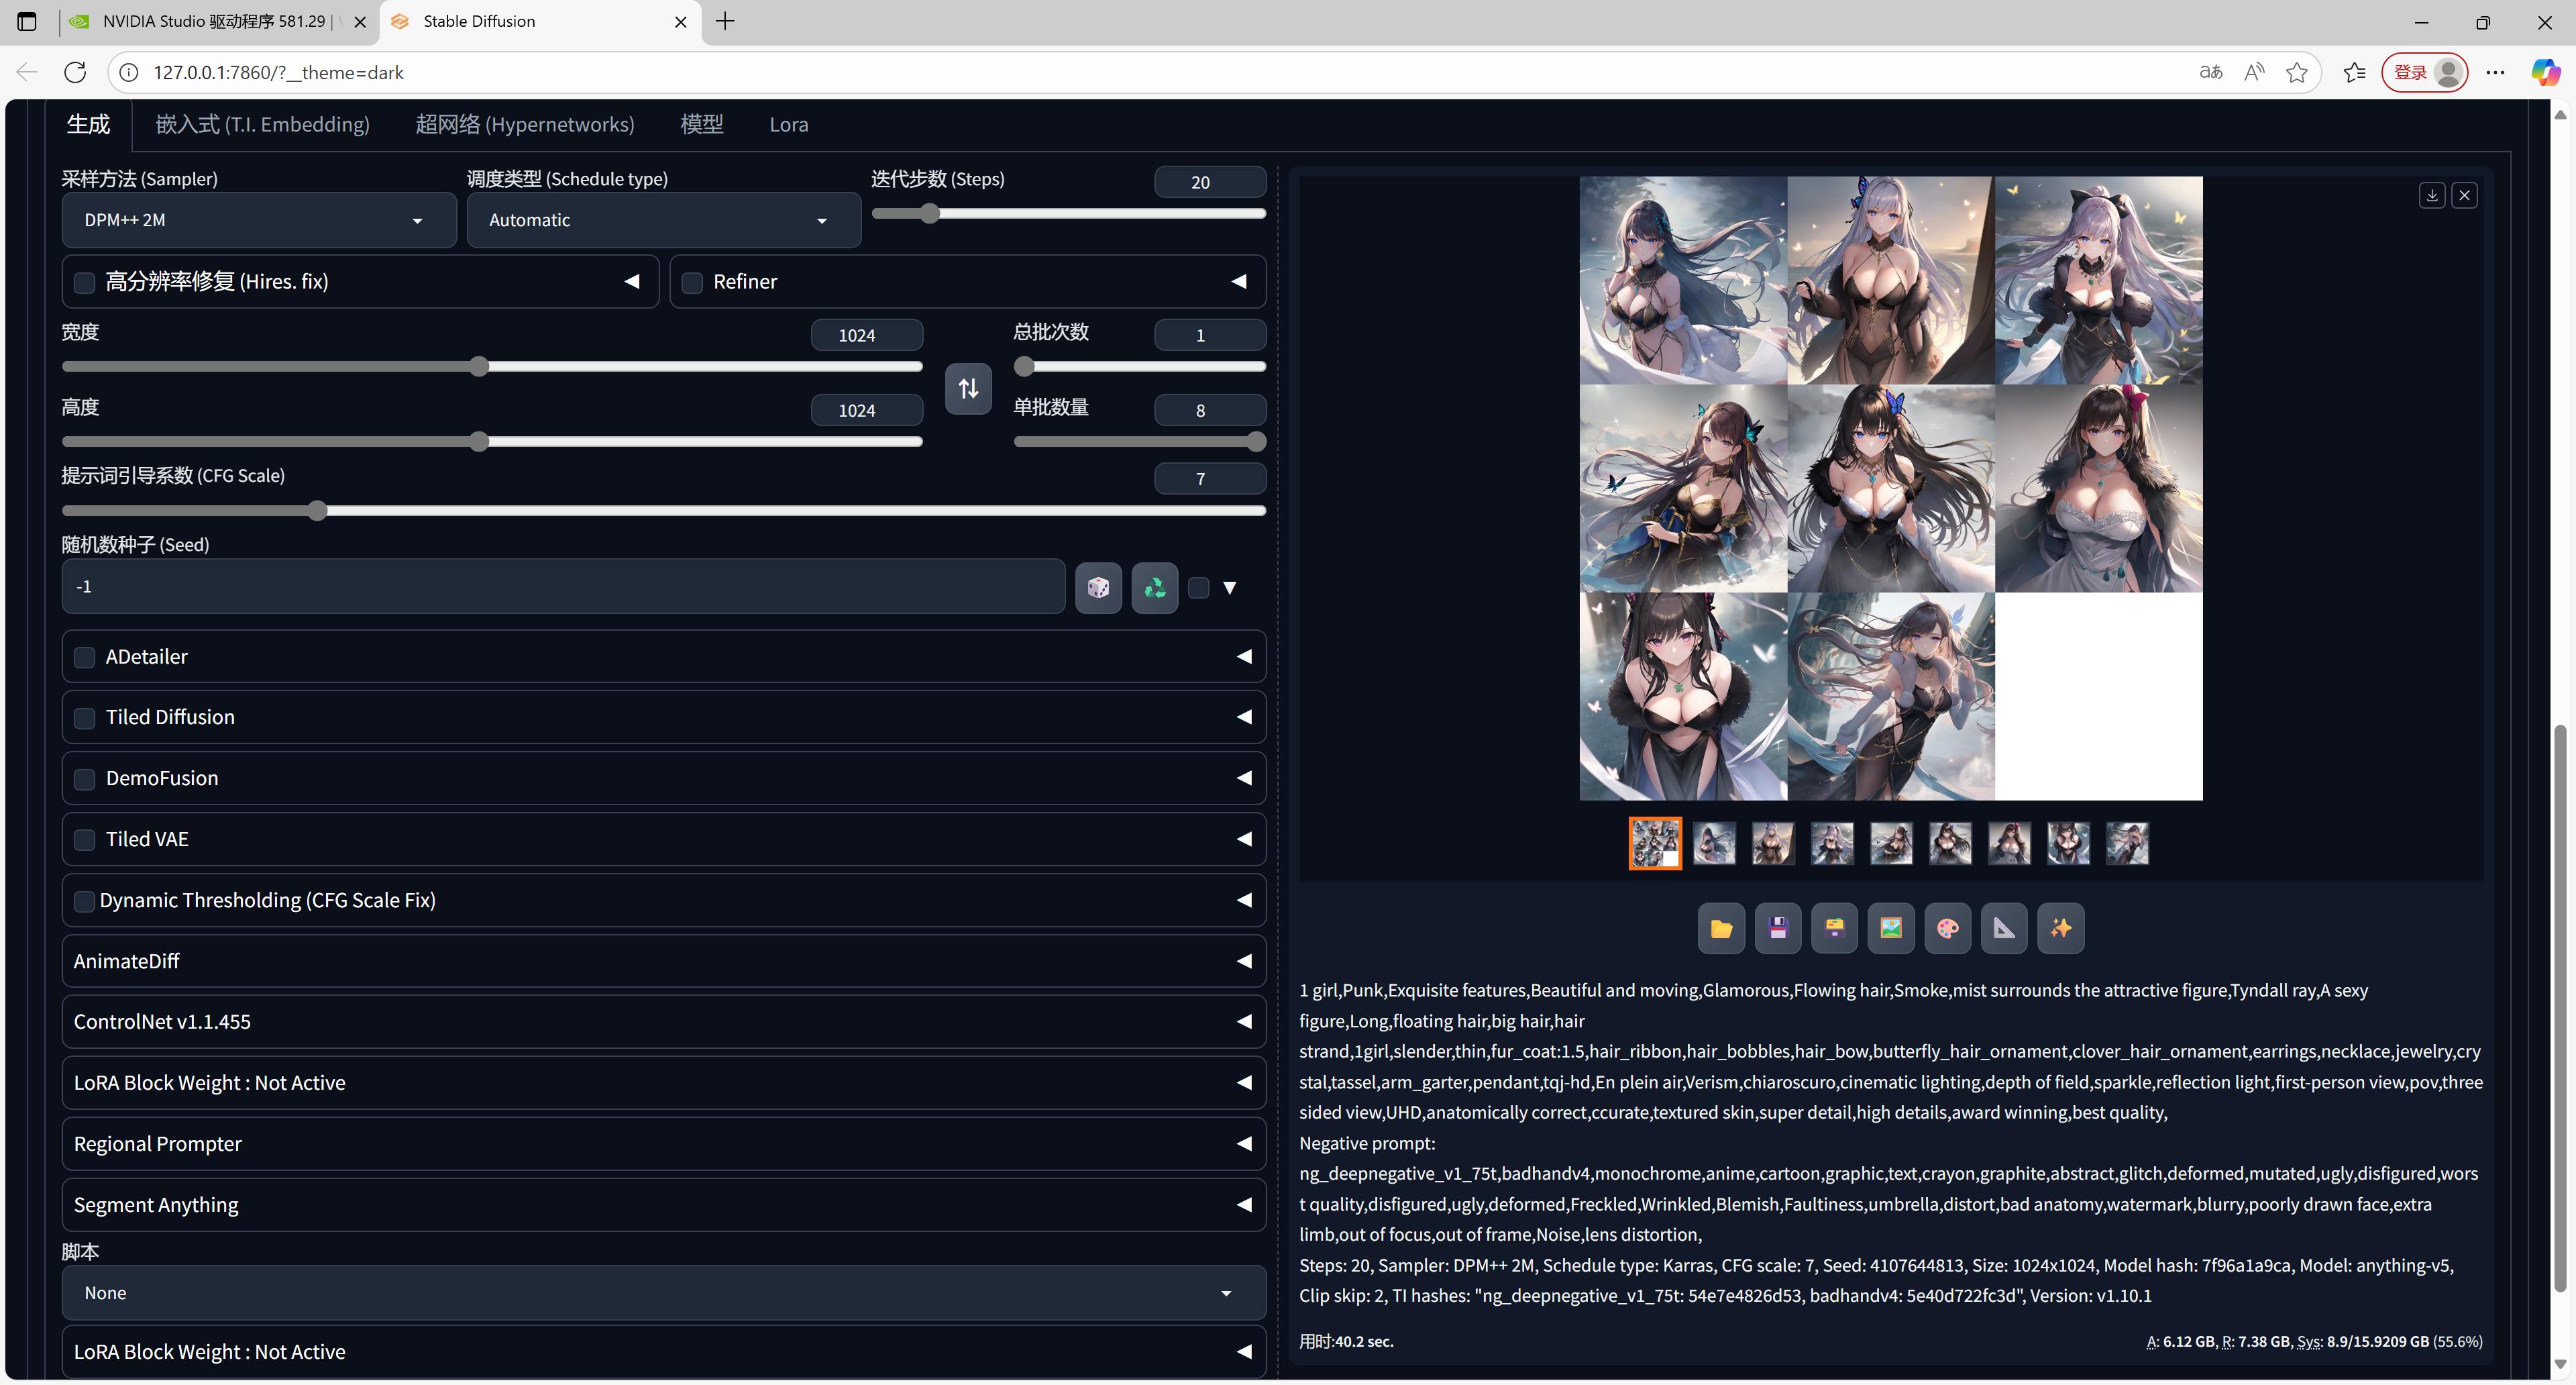The image size is (2576, 1385).
Task: Open the Sampler dropdown showing DPM++ 2M
Action: click(258, 220)
